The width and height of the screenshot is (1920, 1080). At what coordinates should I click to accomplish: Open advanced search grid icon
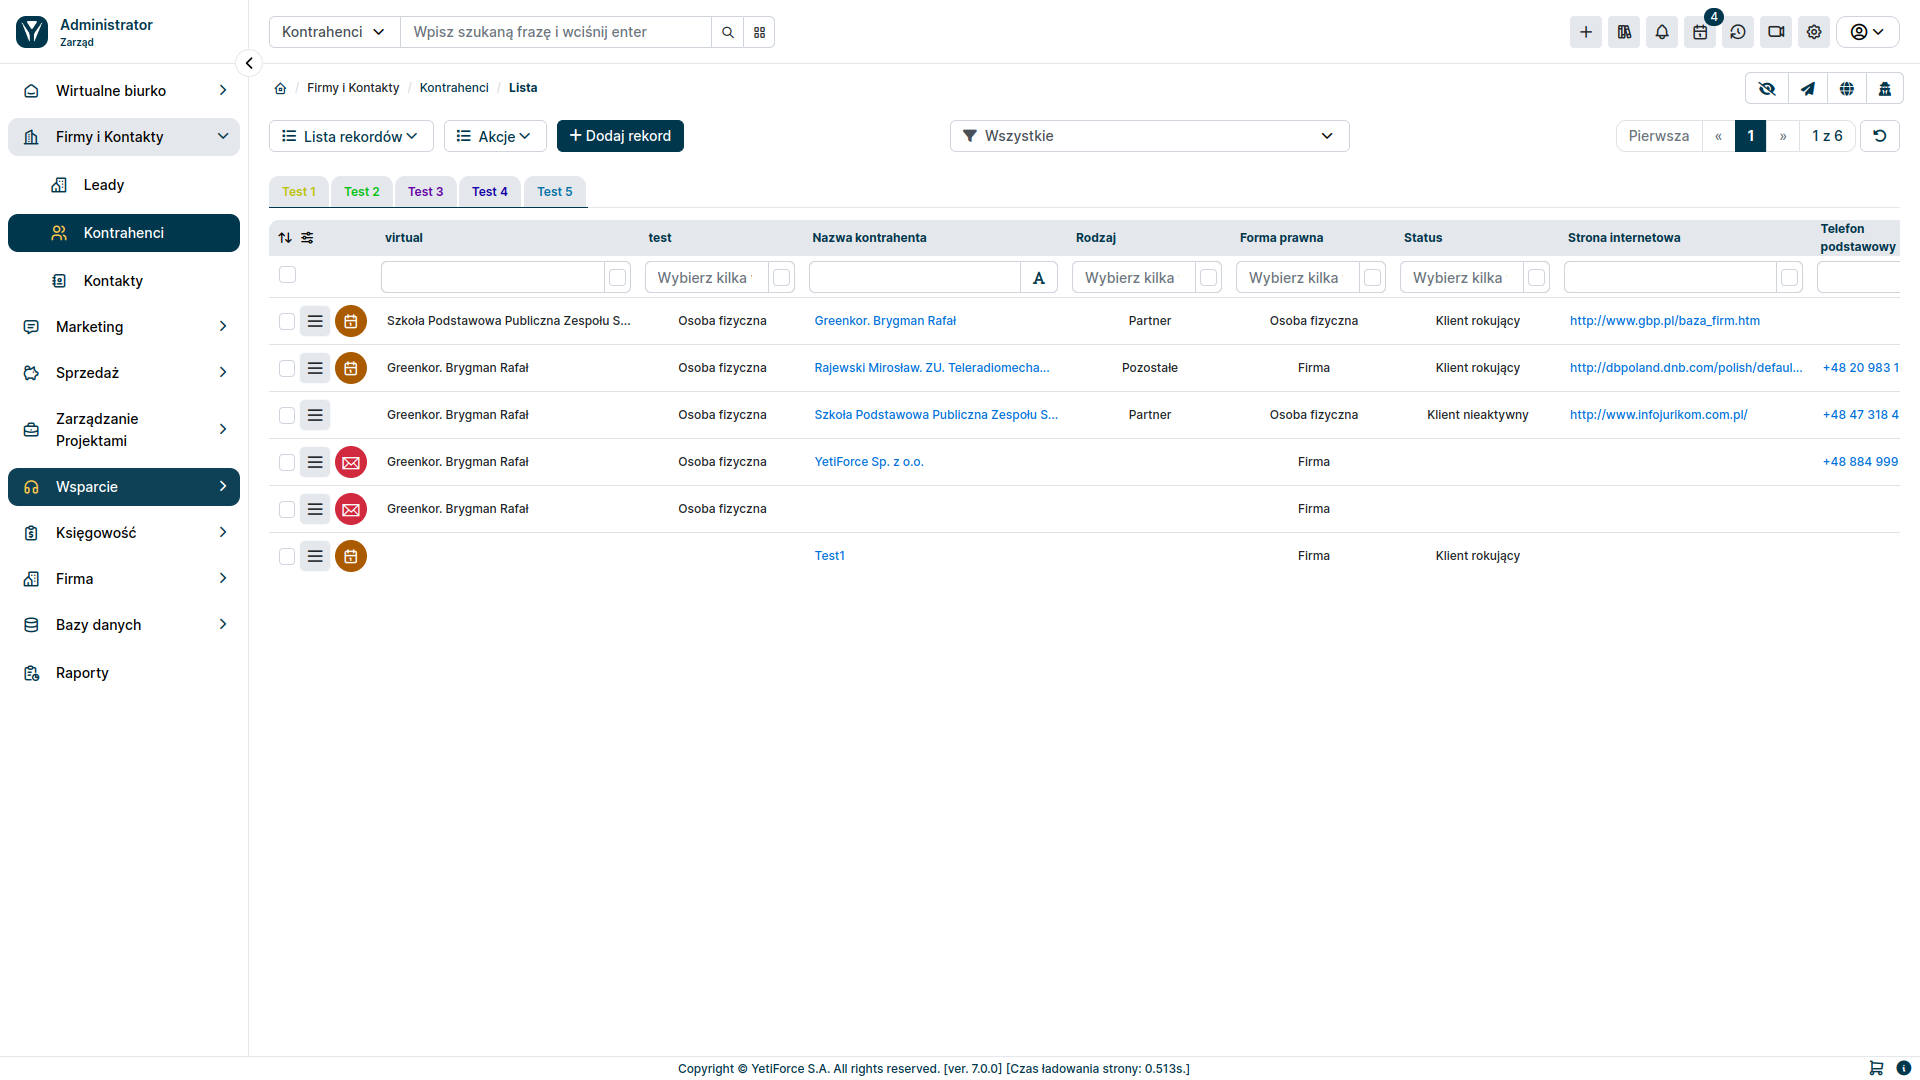click(760, 32)
